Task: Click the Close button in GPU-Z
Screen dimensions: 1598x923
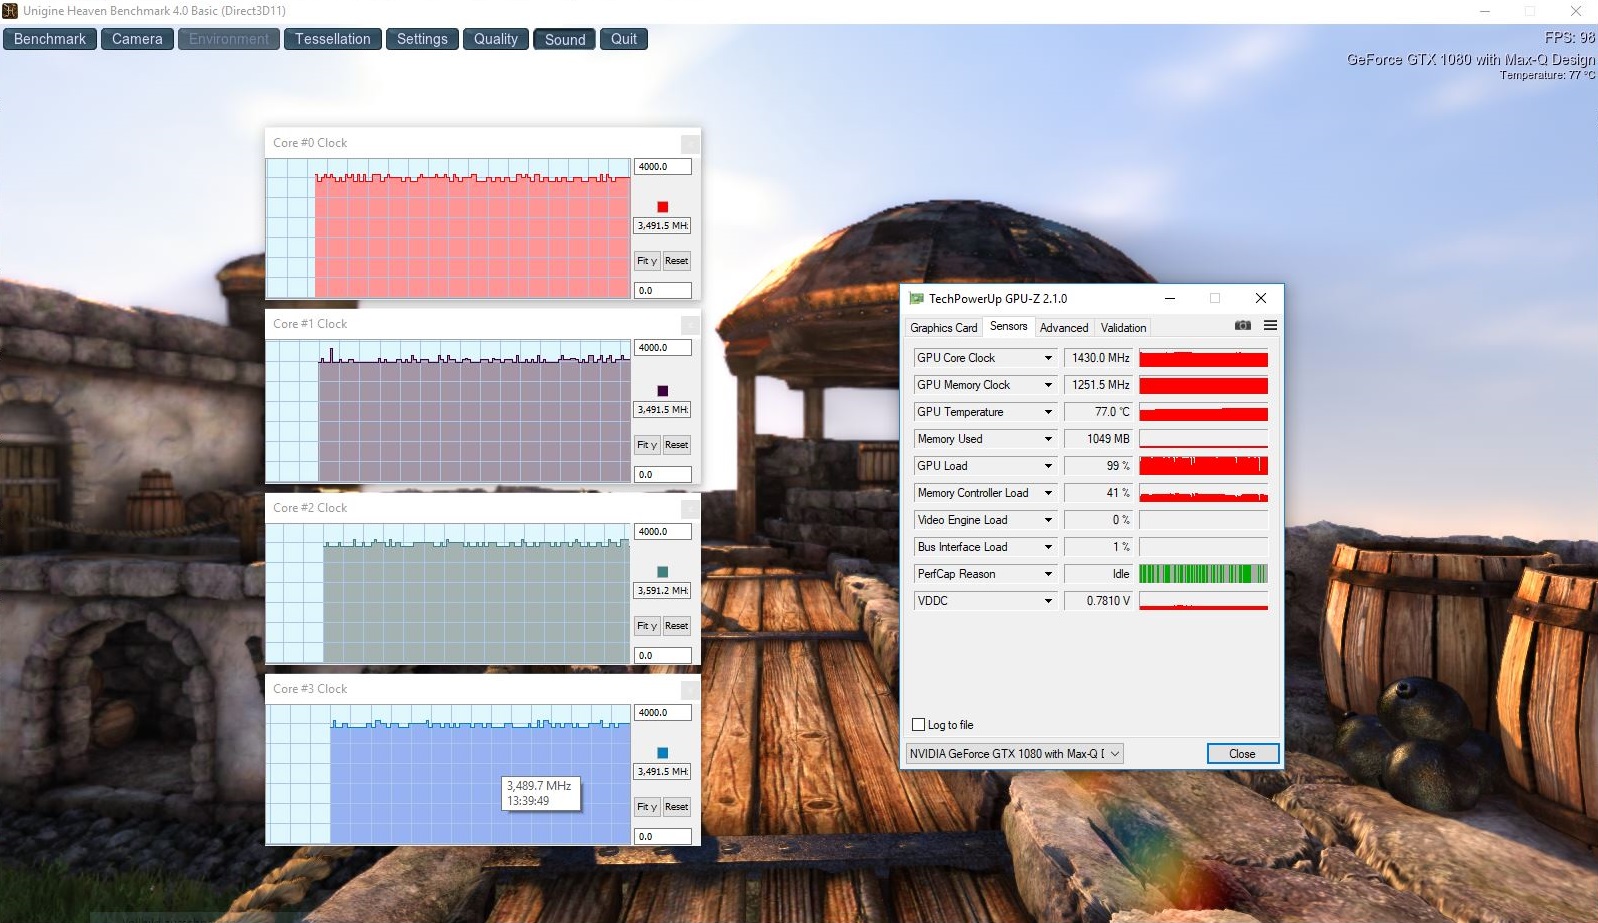Action: [1242, 754]
